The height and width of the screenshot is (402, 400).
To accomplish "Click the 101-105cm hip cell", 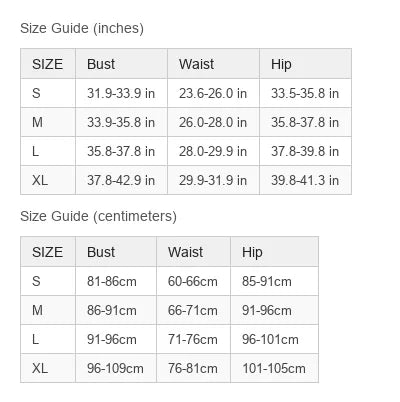I will click(274, 368).
